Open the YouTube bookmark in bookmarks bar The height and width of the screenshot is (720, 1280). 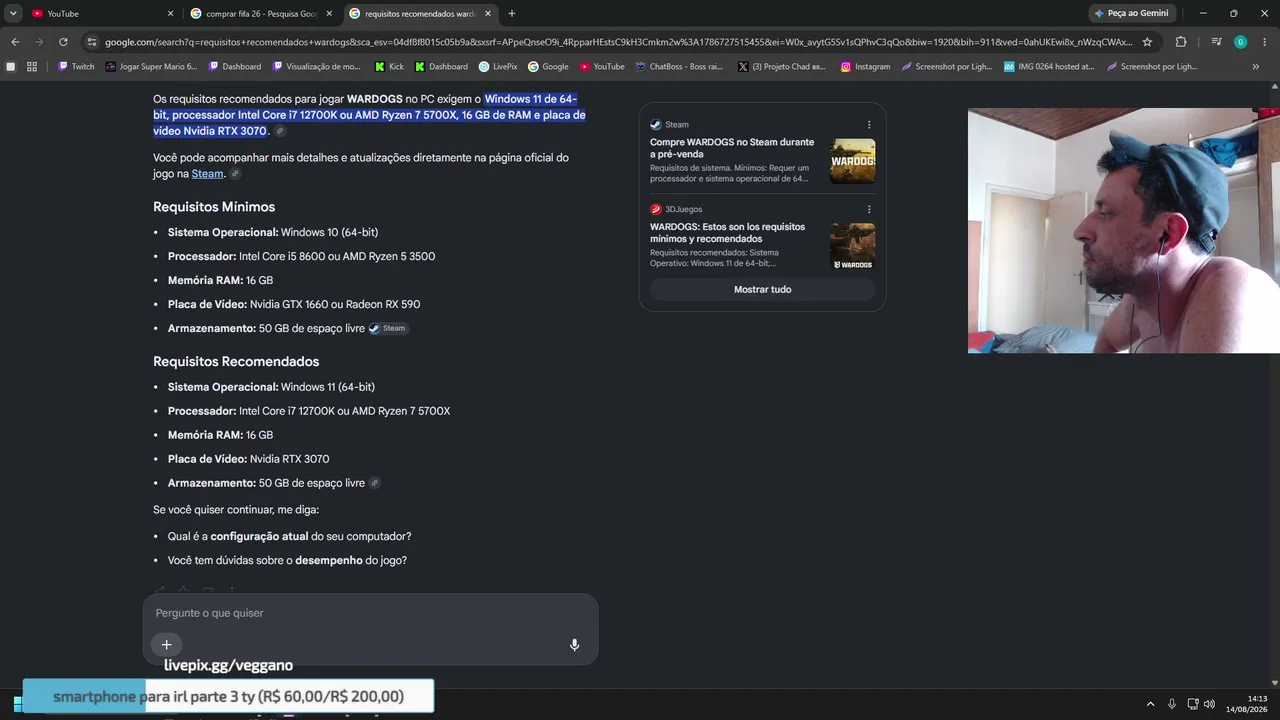(x=601, y=67)
